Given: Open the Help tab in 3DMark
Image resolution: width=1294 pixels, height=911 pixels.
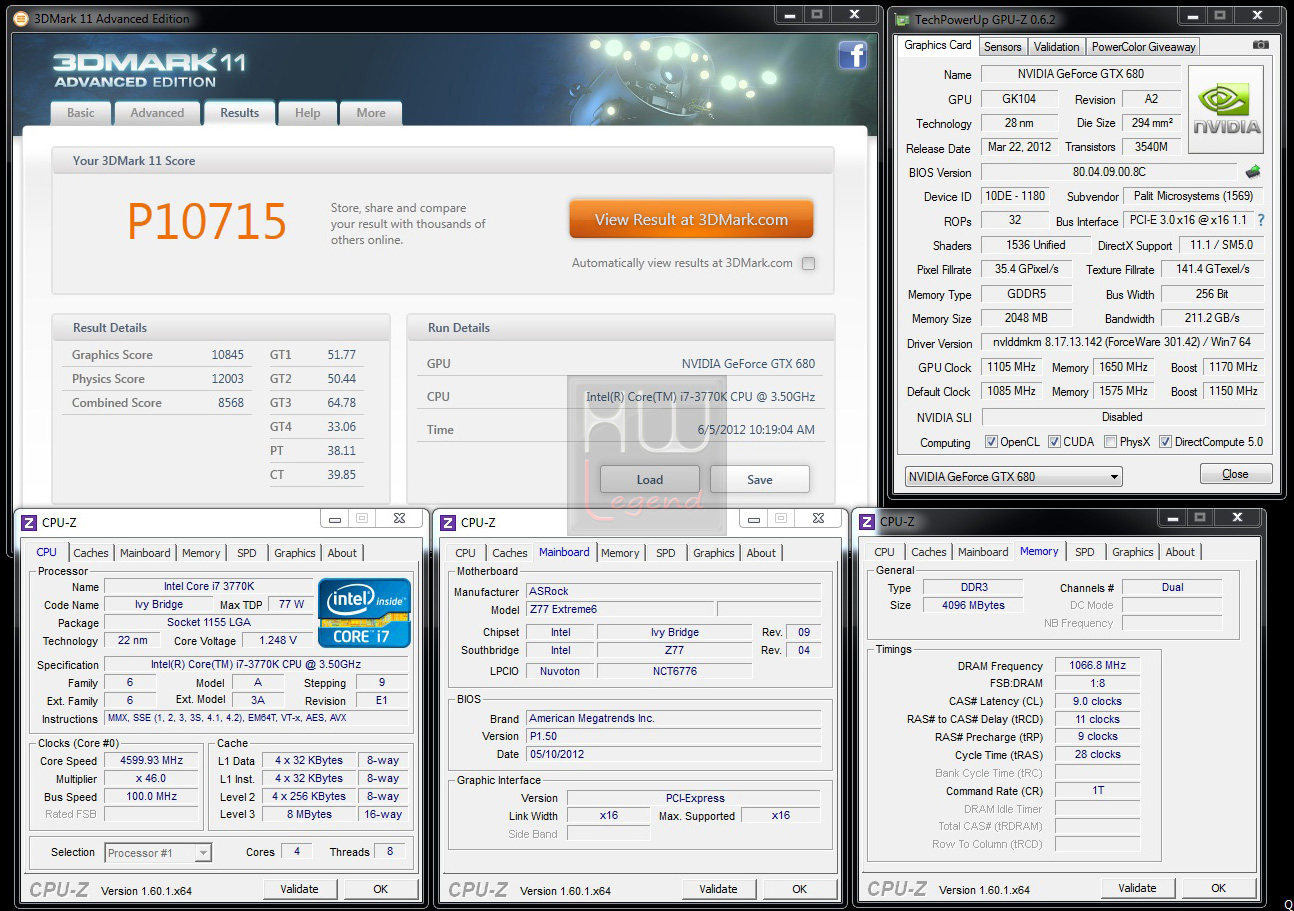Looking at the screenshot, I should pos(308,113).
